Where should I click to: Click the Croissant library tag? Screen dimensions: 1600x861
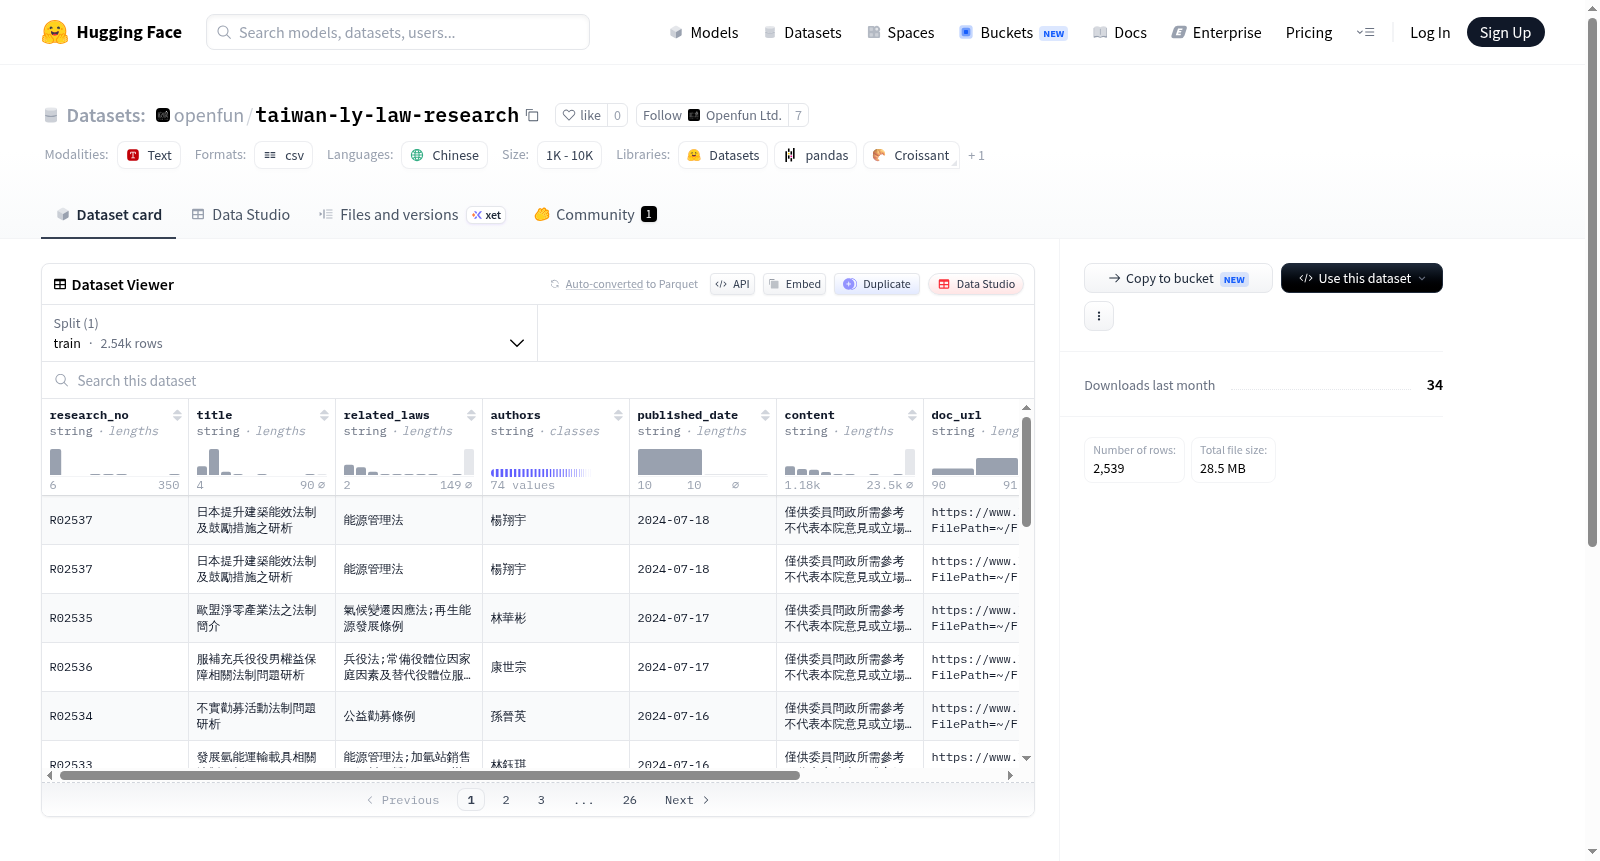(910, 155)
